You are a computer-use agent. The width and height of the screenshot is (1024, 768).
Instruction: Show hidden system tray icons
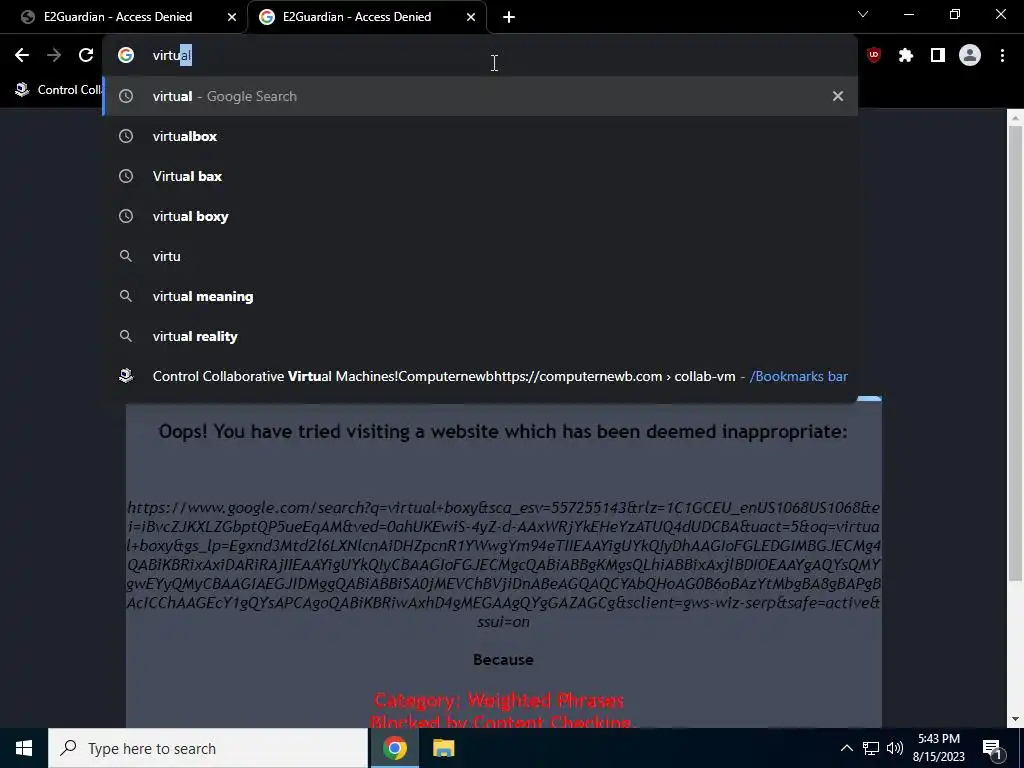846,748
